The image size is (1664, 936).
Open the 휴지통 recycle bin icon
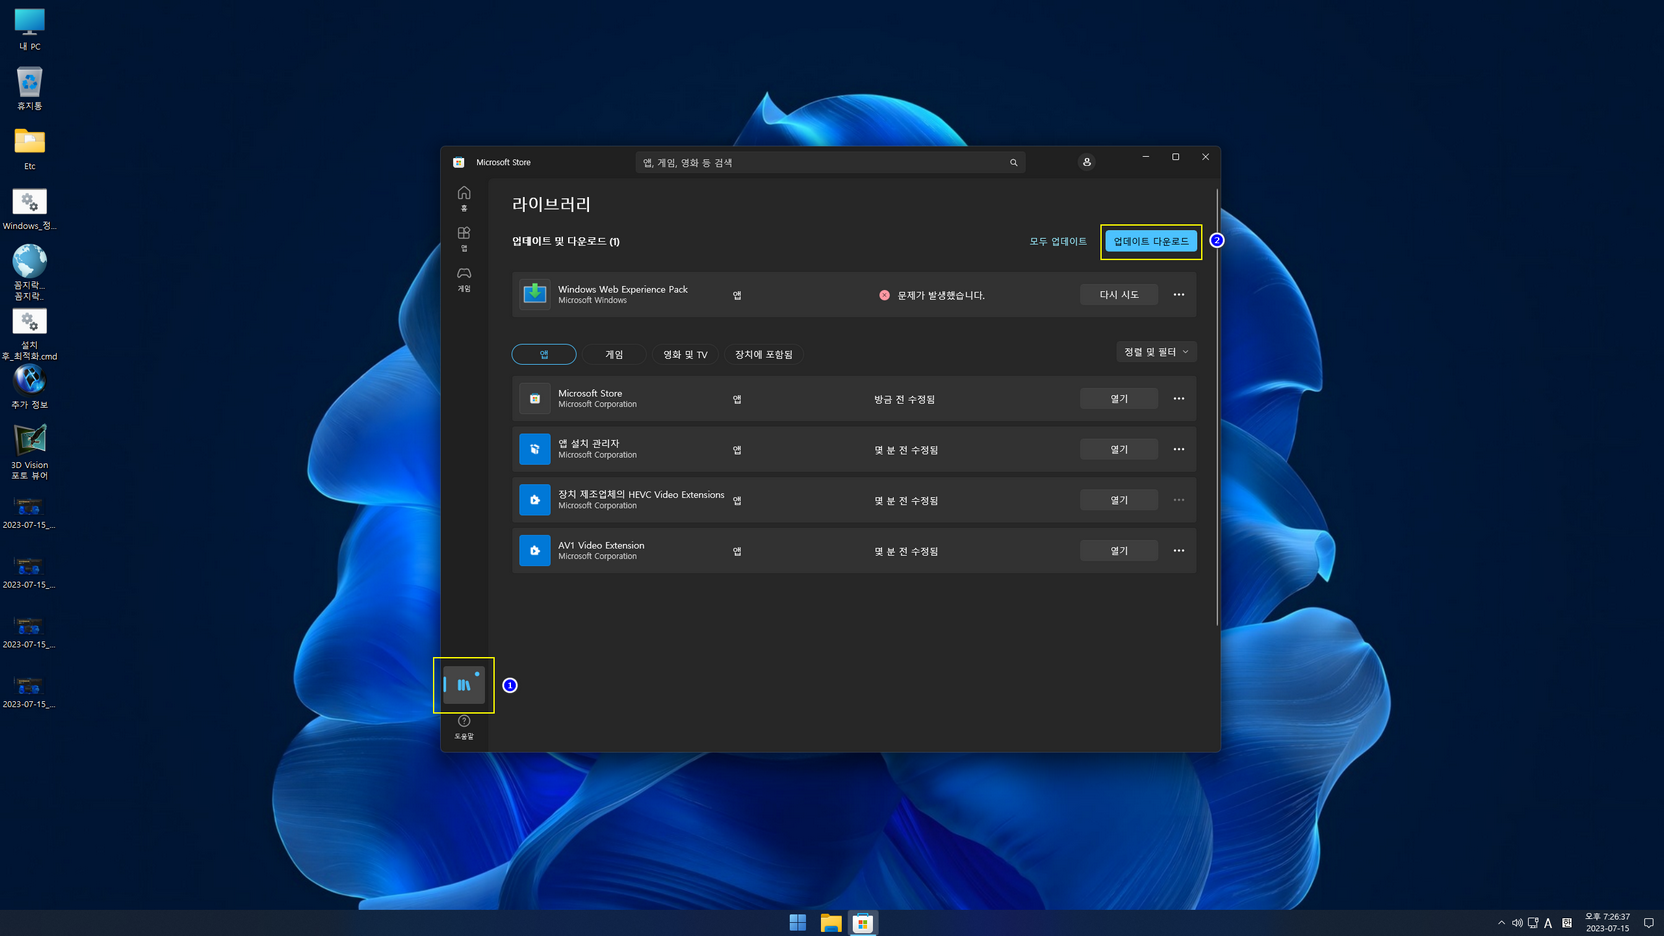29,88
